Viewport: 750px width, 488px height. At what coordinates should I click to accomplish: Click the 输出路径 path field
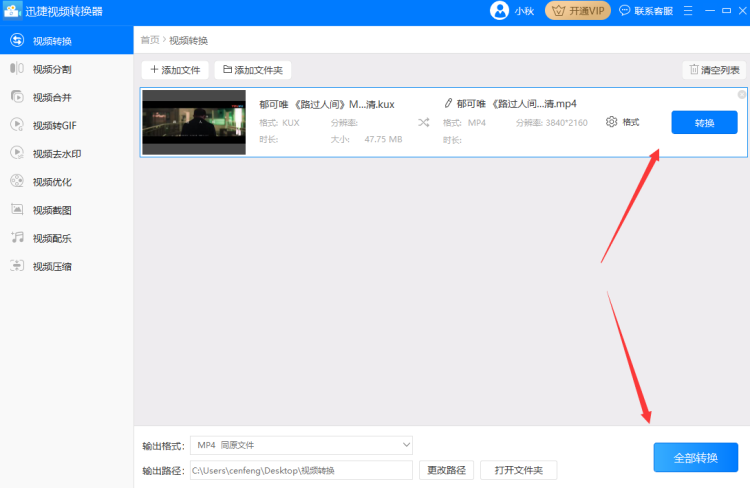click(x=301, y=470)
